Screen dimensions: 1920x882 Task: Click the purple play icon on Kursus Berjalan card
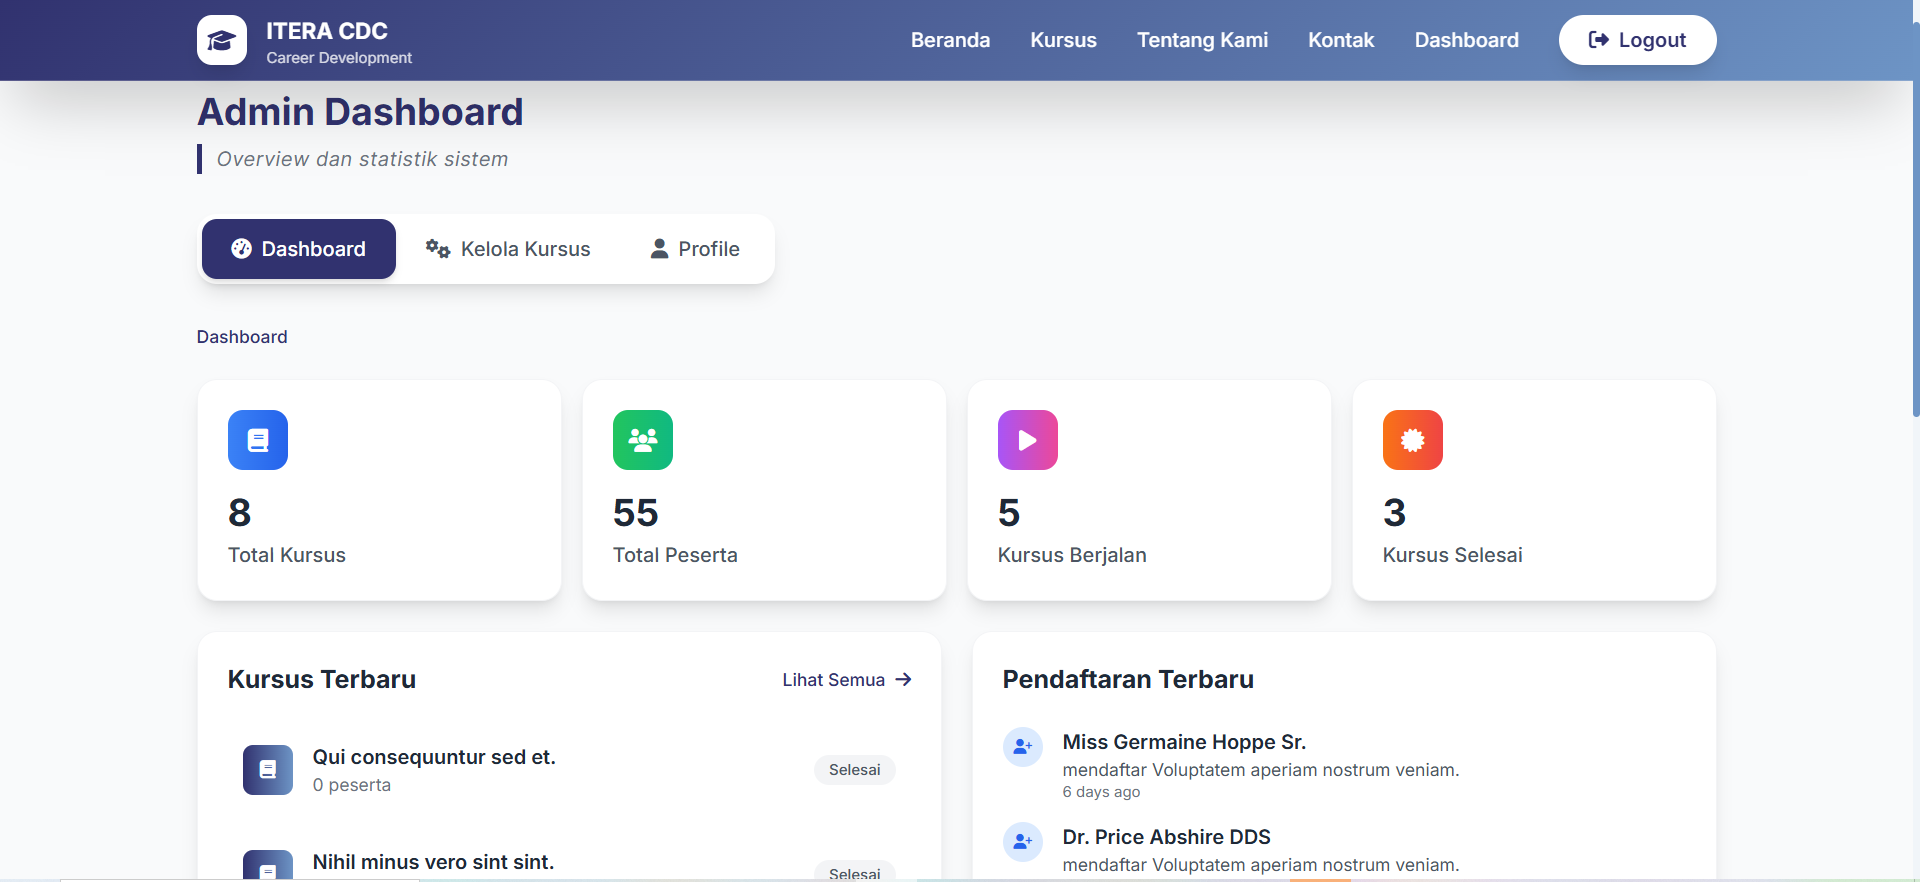point(1028,440)
